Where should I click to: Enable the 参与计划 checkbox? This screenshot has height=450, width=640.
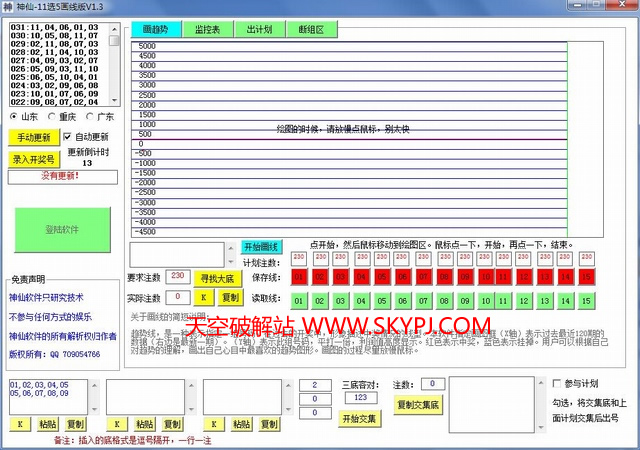[x=558, y=383]
